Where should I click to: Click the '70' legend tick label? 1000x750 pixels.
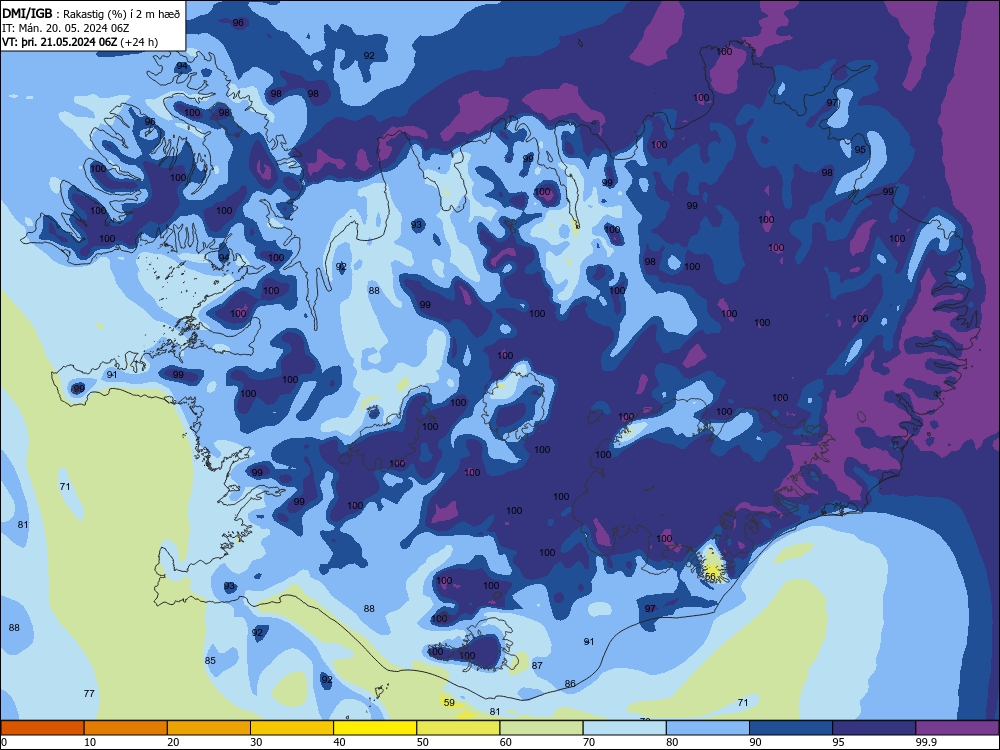pos(589,742)
